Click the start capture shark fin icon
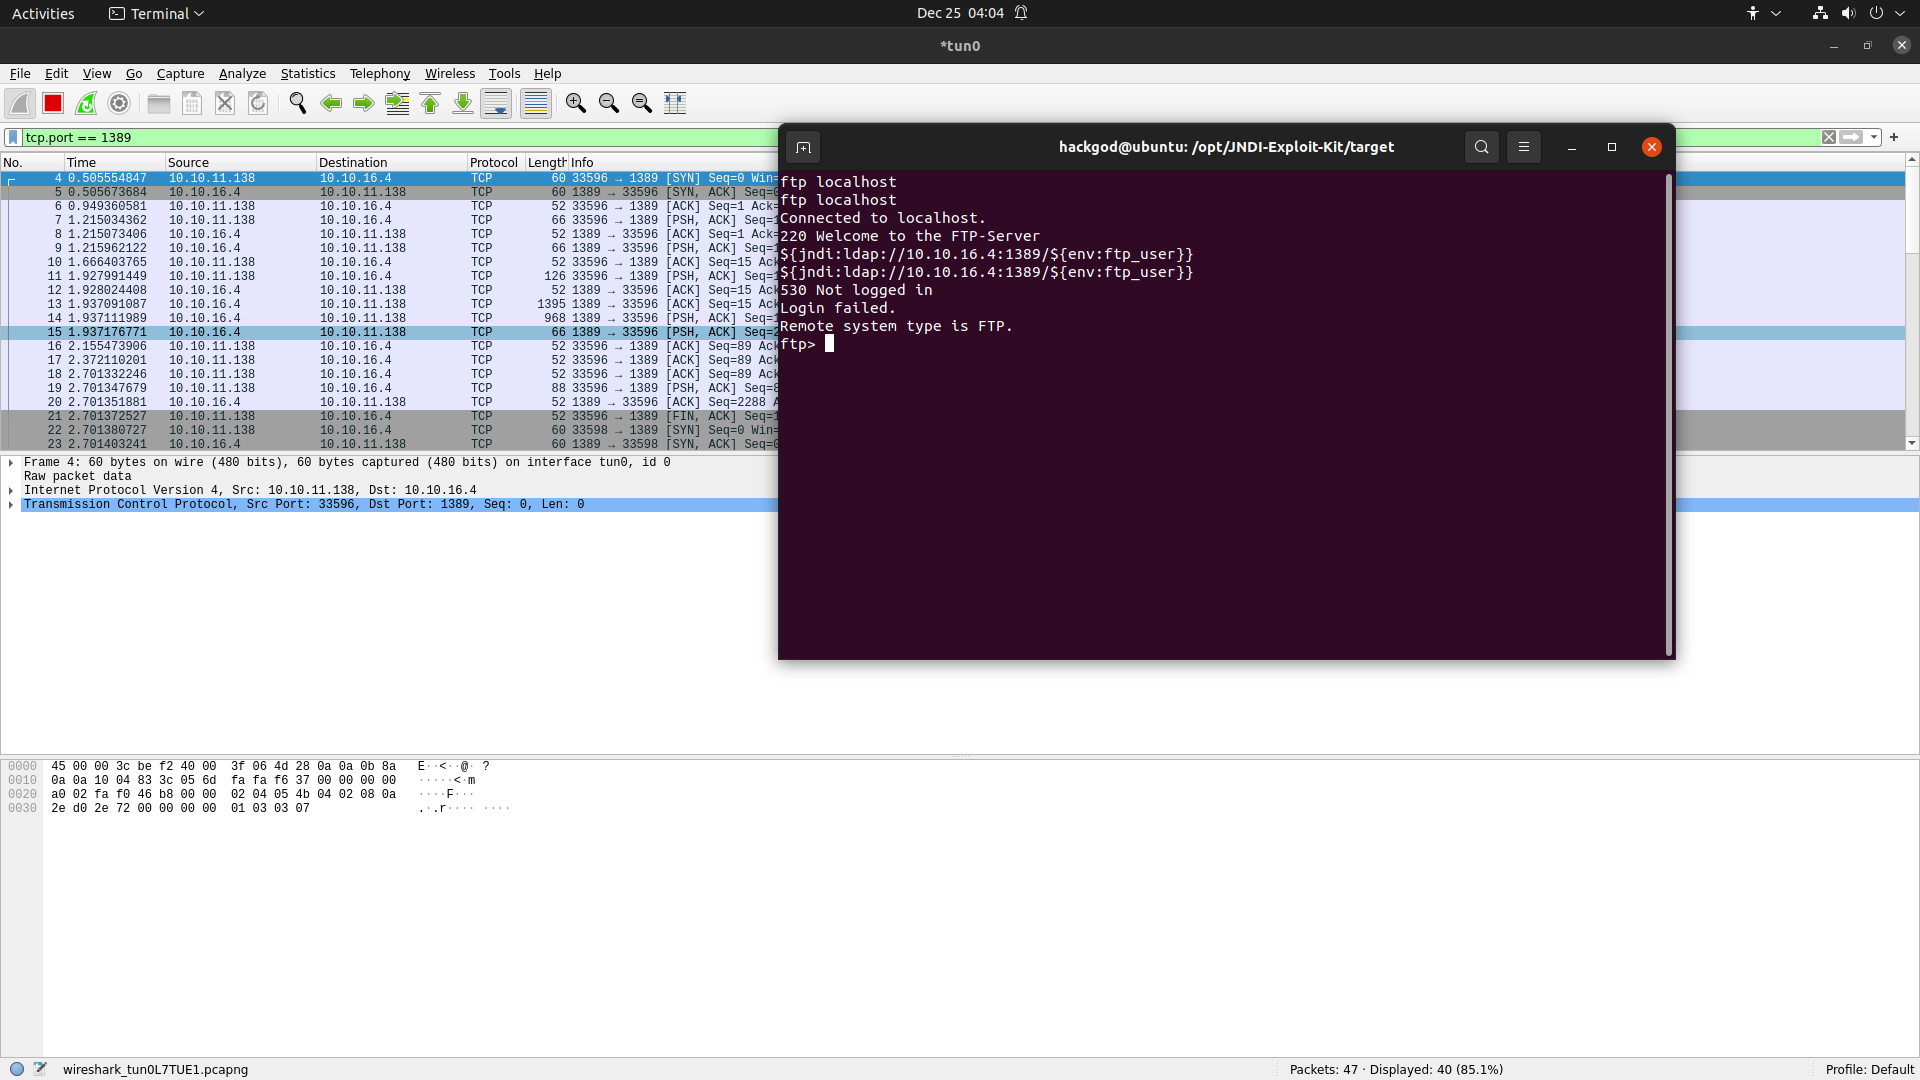Image resolution: width=1920 pixels, height=1080 pixels. coord(20,103)
